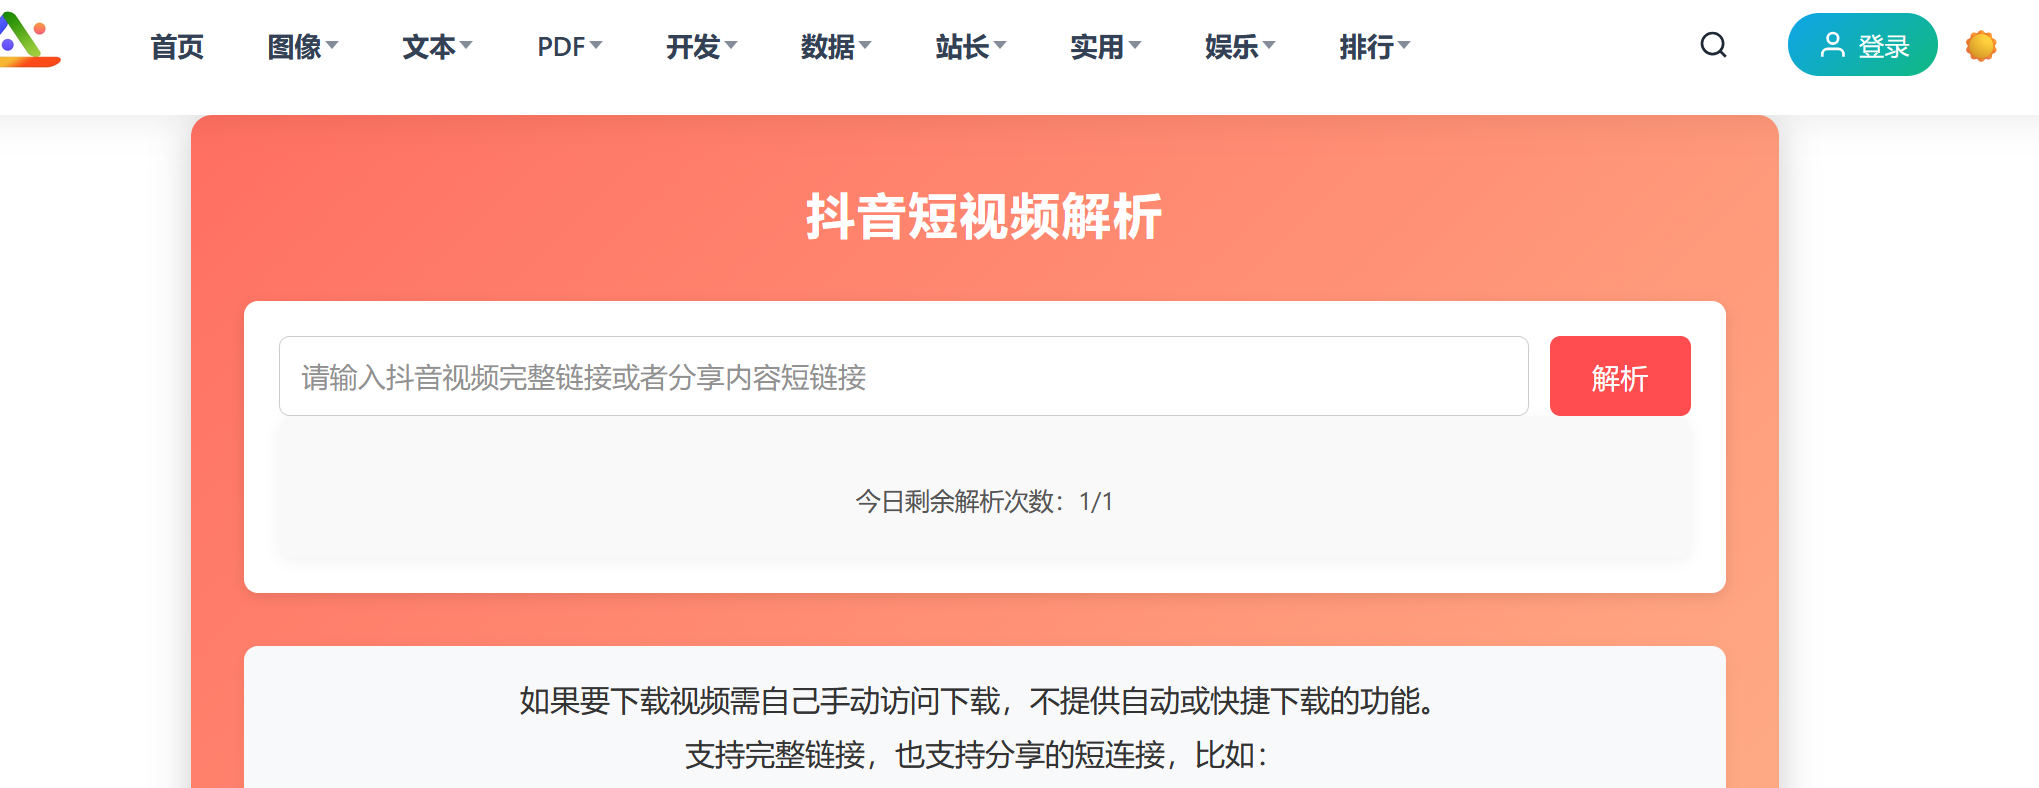Focus the Douyin video link input field
Image resolution: width=2039 pixels, height=788 pixels.
pyautogui.click(x=903, y=376)
